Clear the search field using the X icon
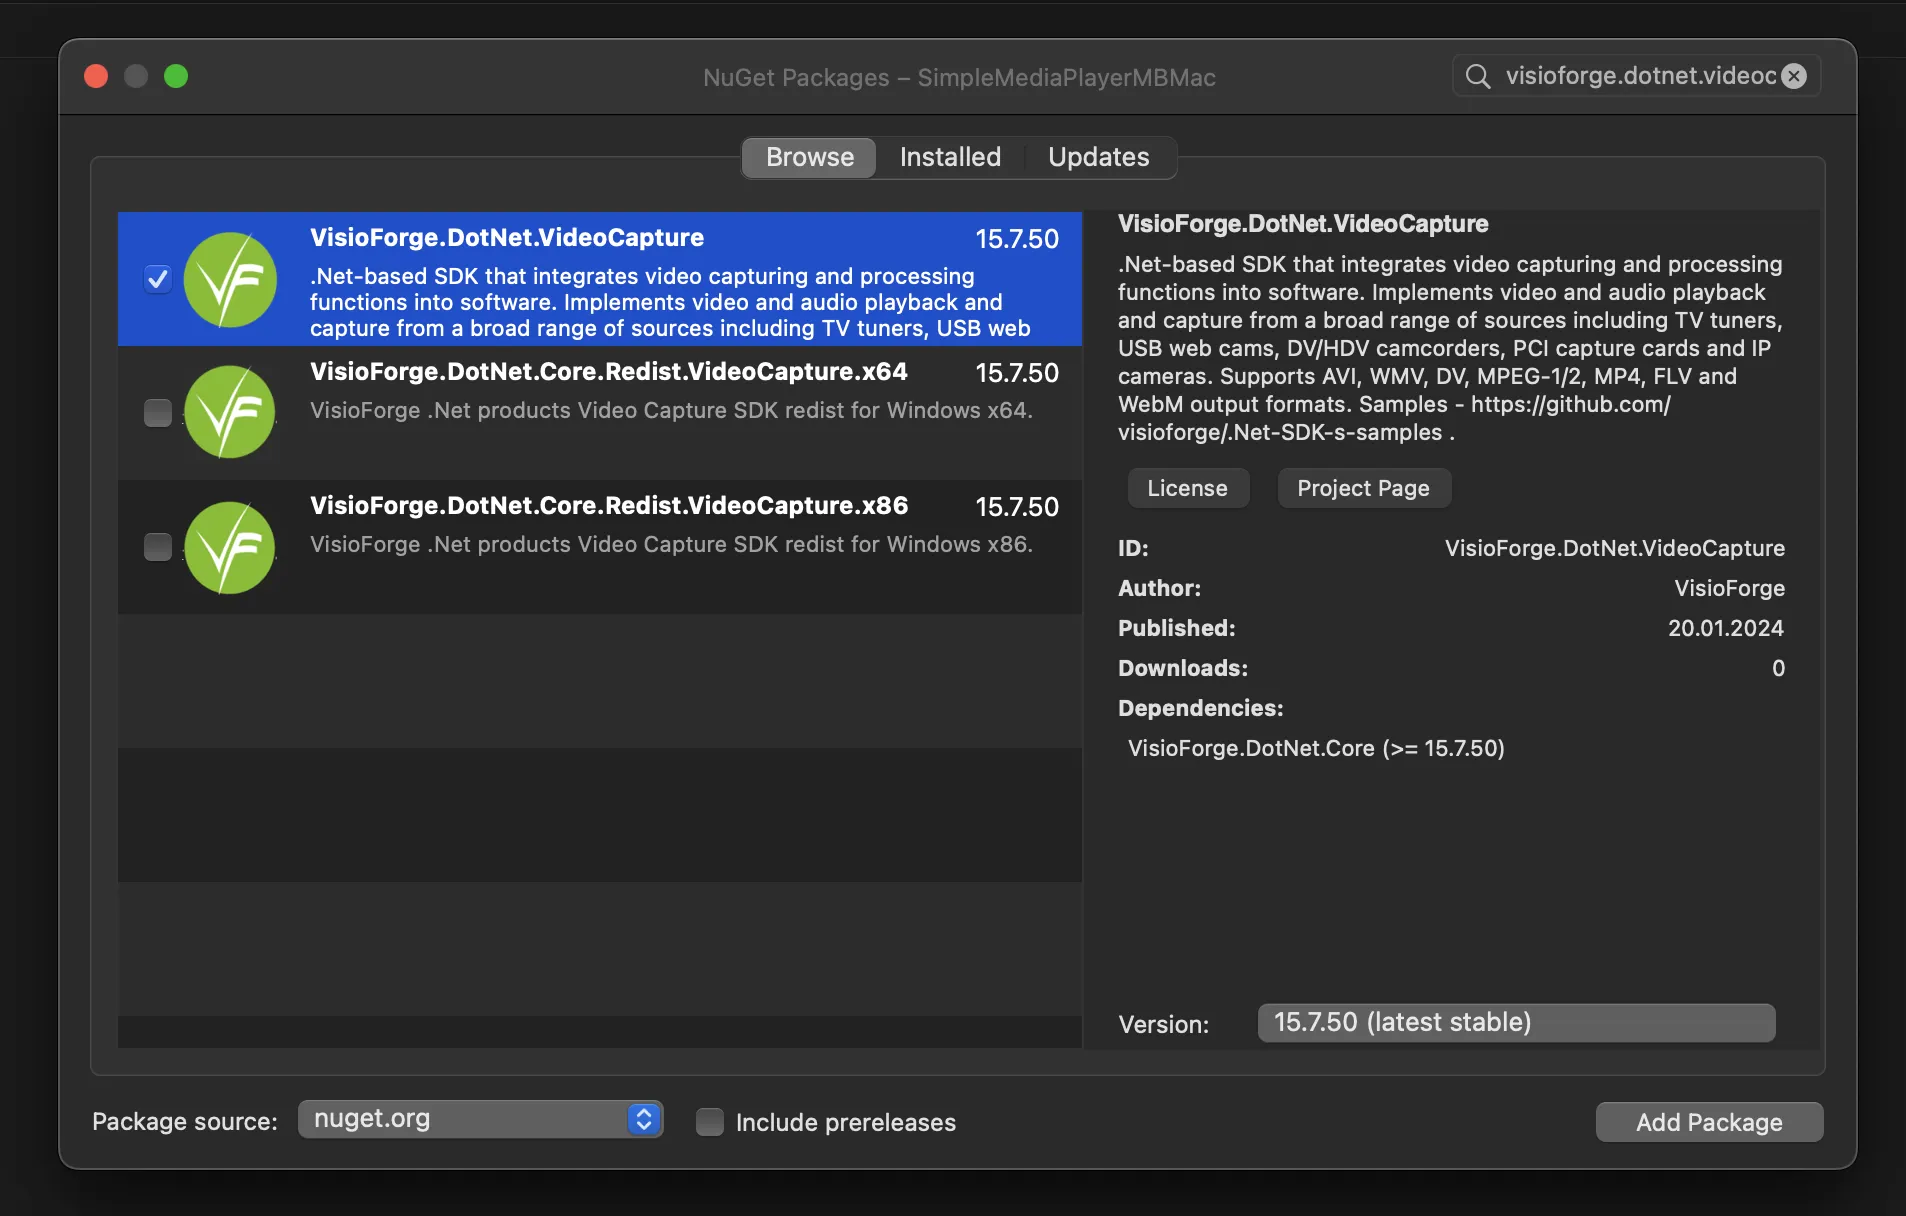1906x1216 pixels. (1795, 75)
